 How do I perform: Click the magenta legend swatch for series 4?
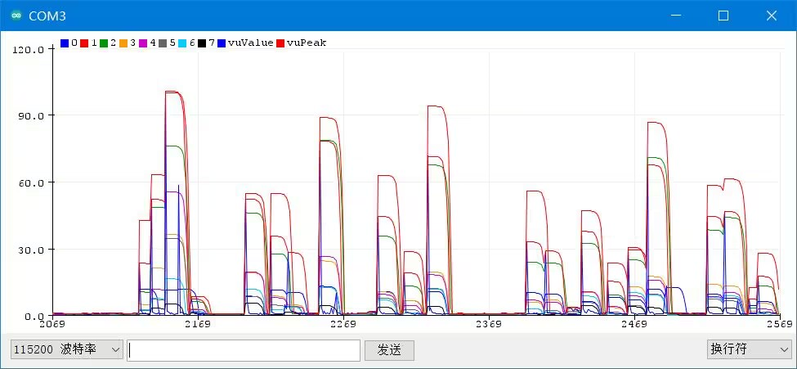pyautogui.click(x=143, y=44)
